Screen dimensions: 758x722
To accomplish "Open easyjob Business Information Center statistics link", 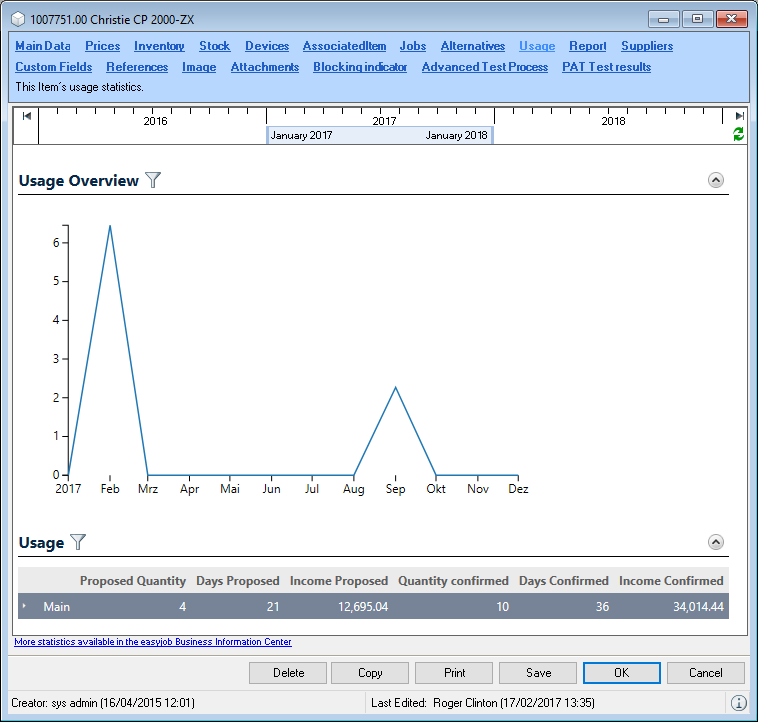I will coord(153,642).
